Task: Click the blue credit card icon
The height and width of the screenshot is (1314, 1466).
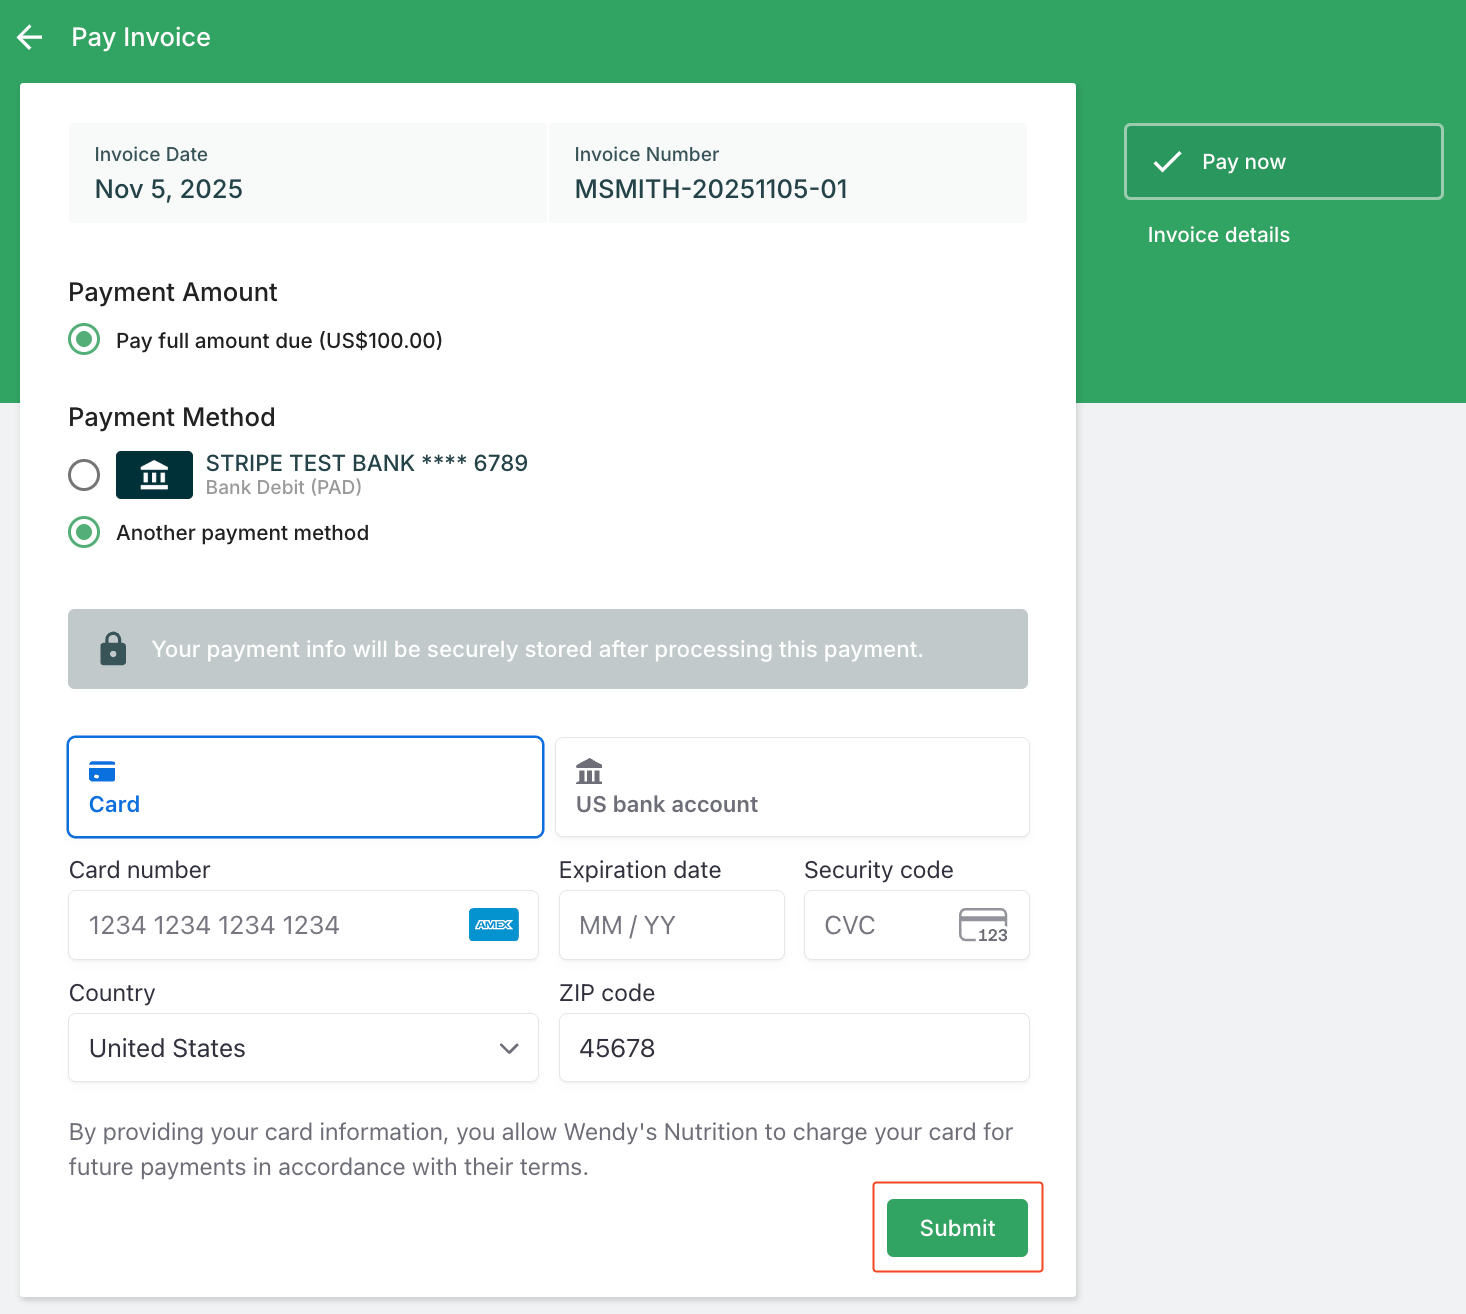Action: point(102,771)
